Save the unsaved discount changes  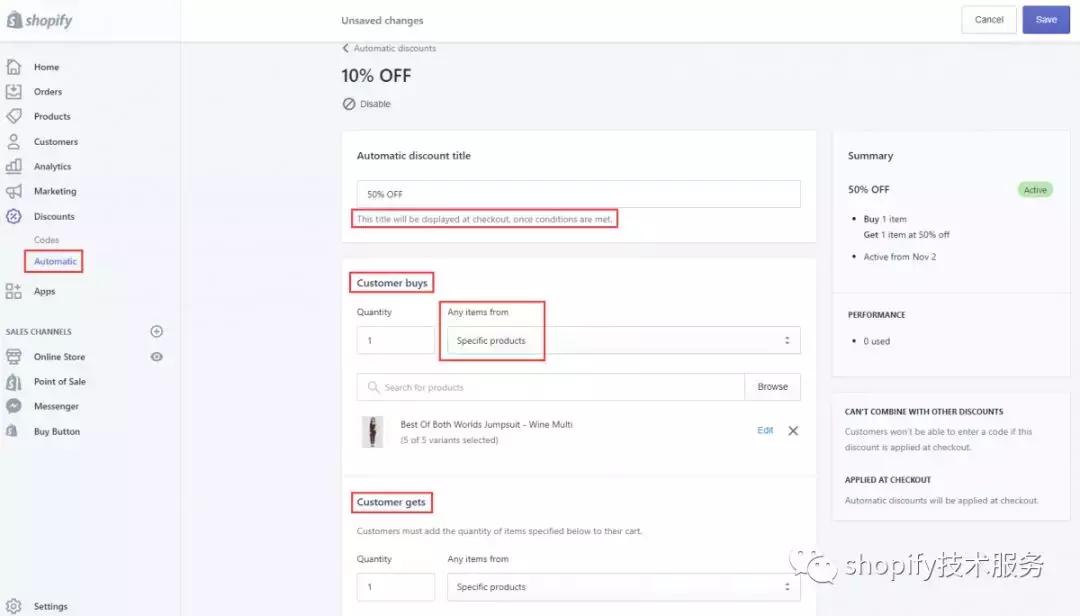(x=1046, y=19)
